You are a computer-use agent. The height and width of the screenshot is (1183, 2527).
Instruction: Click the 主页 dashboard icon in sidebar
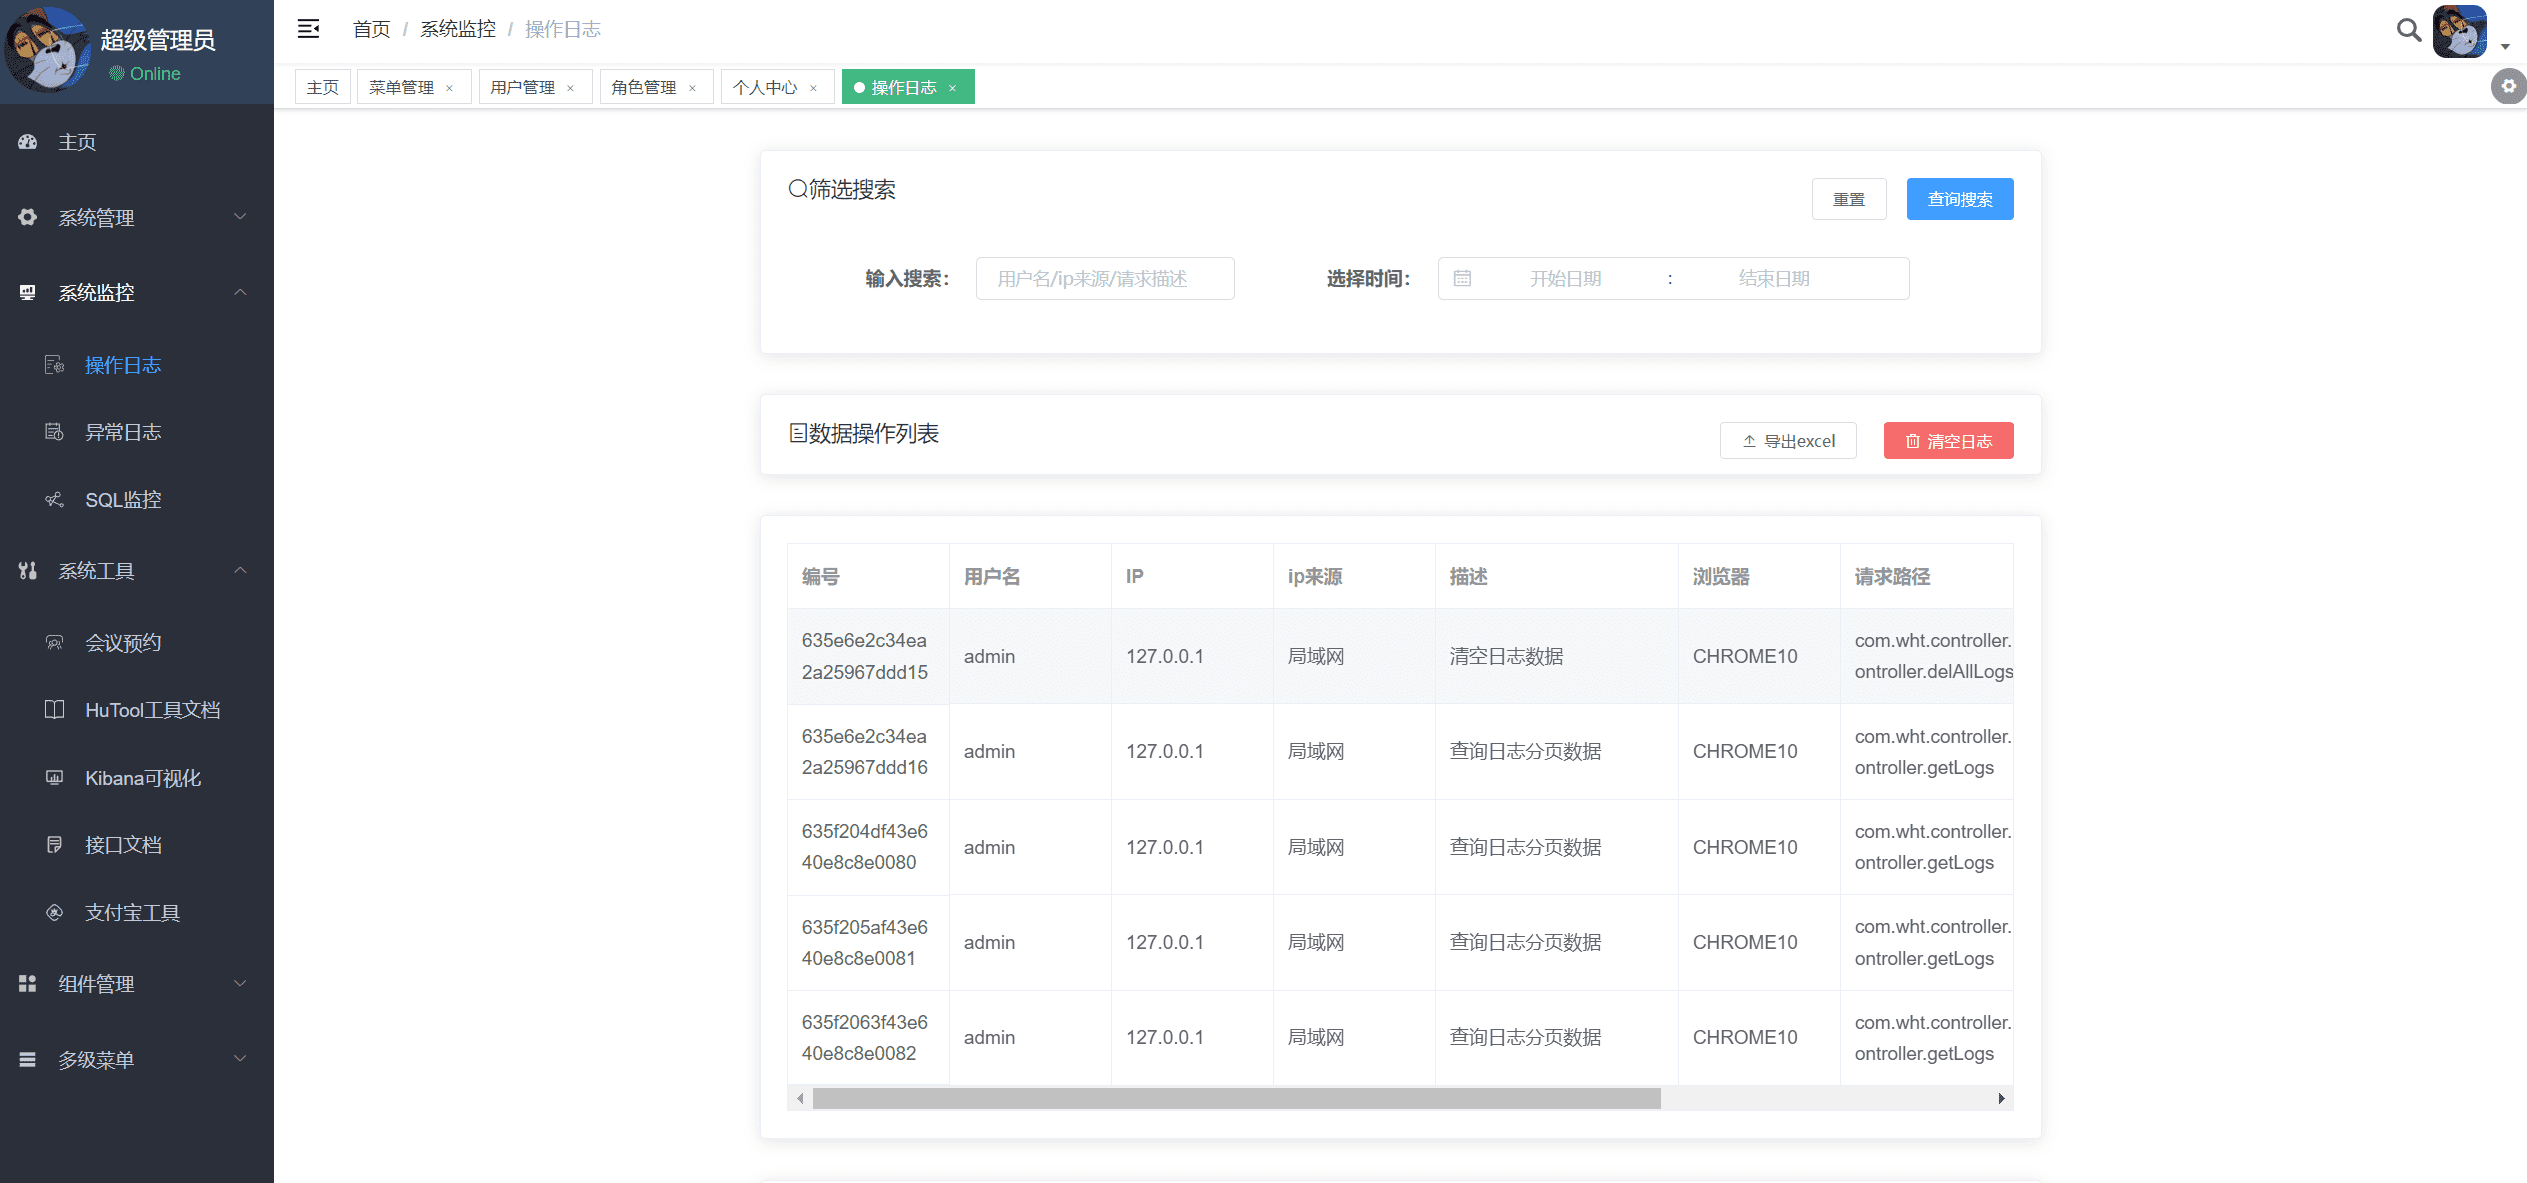pos(28,142)
